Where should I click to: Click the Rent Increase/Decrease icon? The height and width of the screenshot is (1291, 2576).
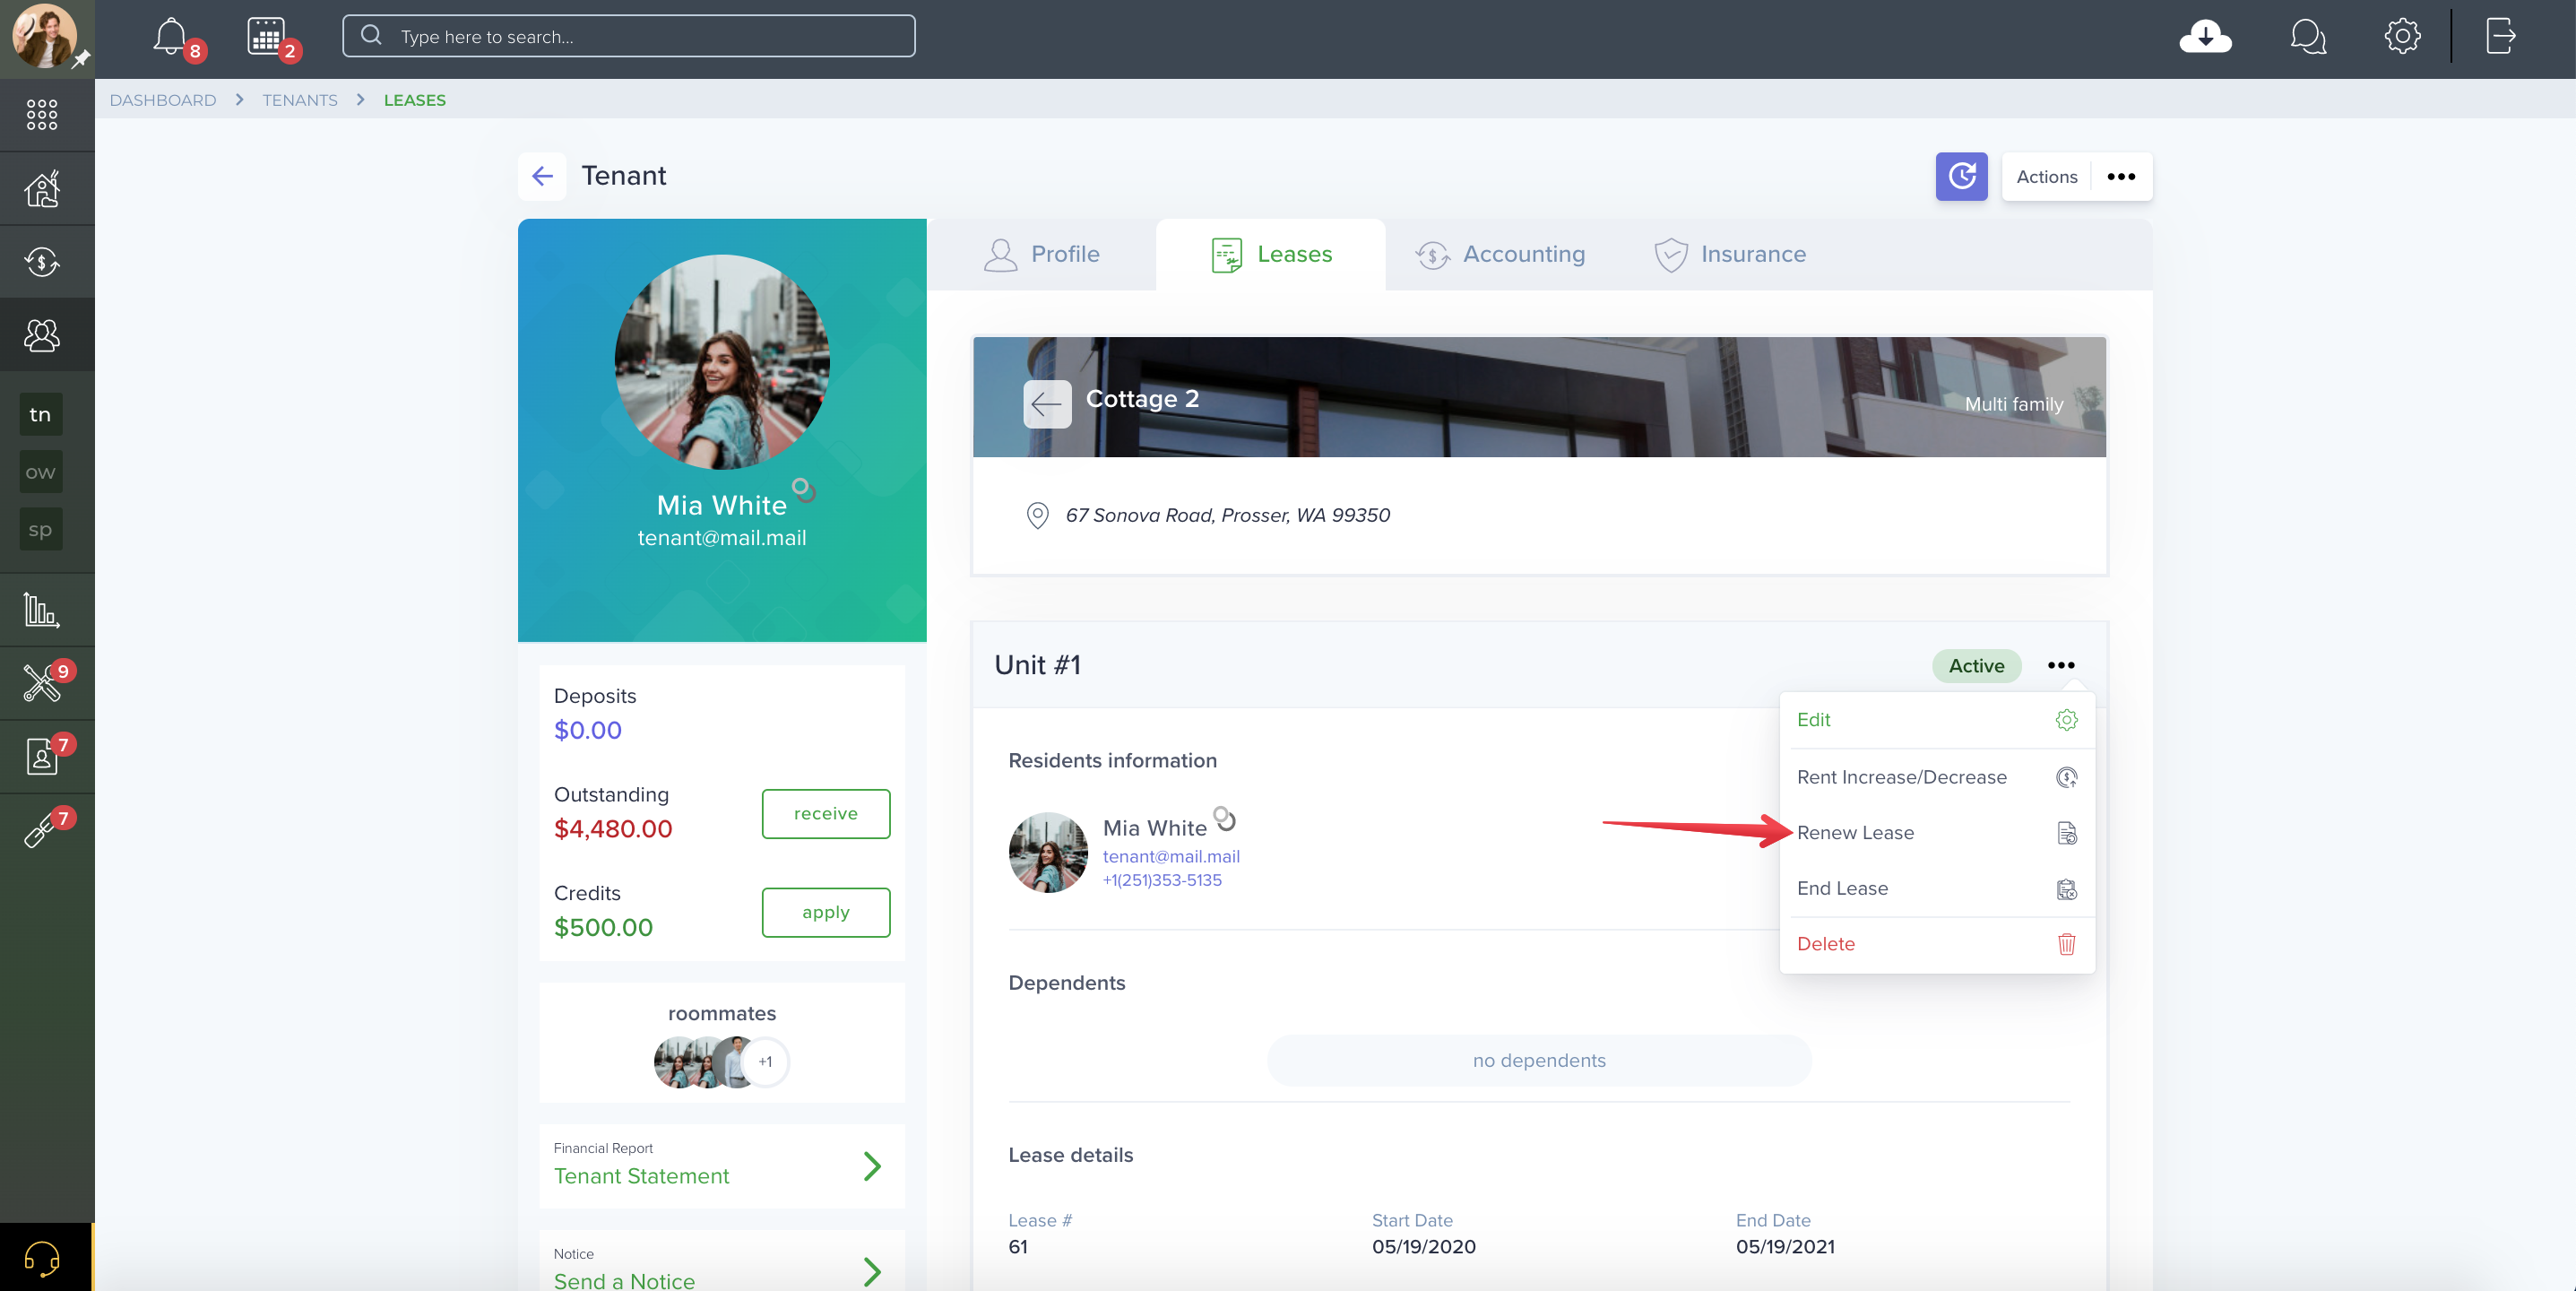tap(2066, 777)
